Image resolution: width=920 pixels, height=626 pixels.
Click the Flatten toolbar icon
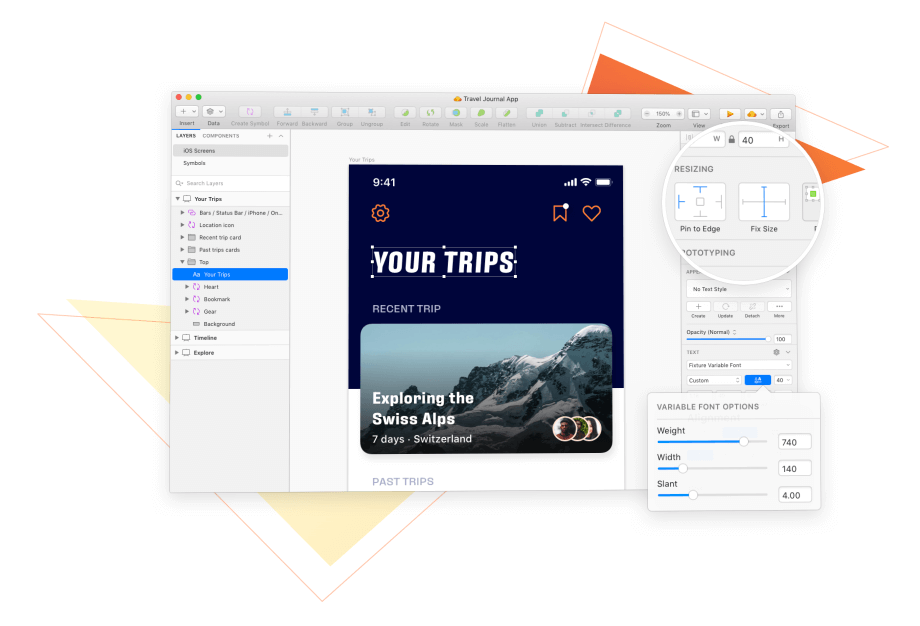(506, 113)
